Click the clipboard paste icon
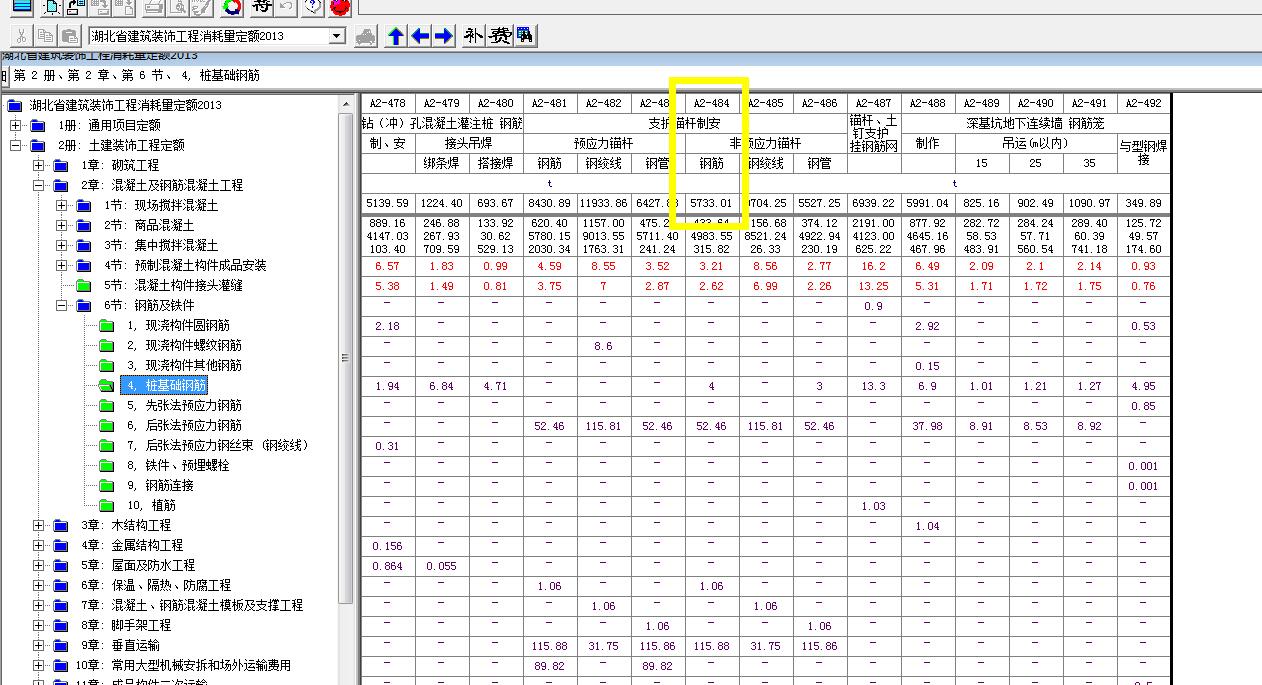Image resolution: width=1262 pixels, height=685 pixels. [68, 36]
